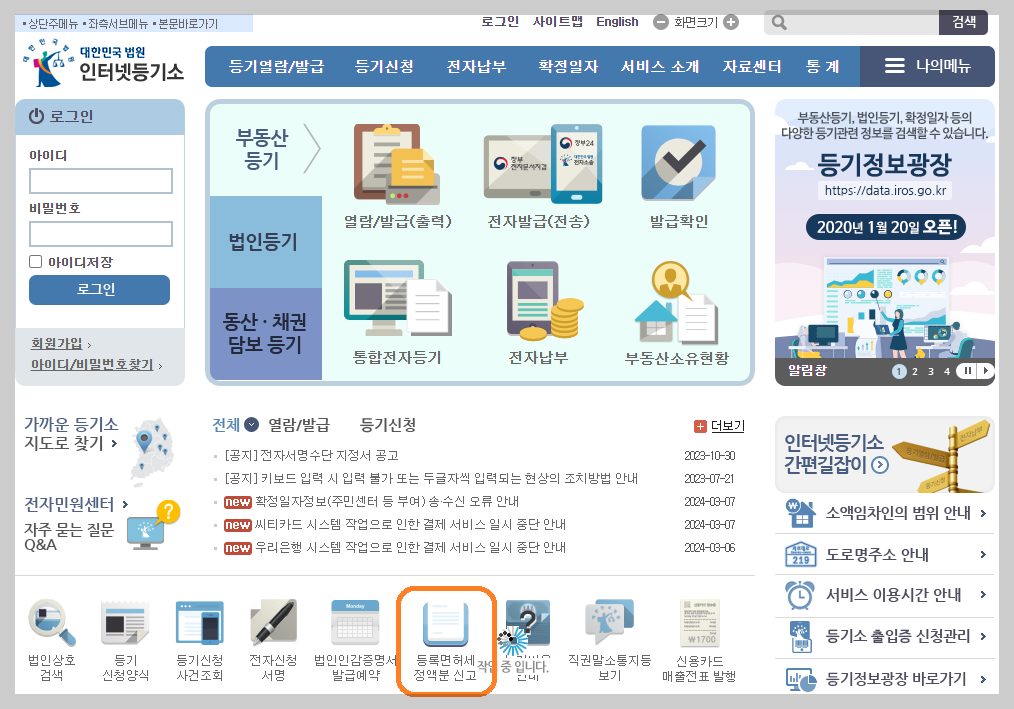This screenshot has height=709, width=1014.
Task: Focus the 아이디 input field
Action: [x=101, y=180]
